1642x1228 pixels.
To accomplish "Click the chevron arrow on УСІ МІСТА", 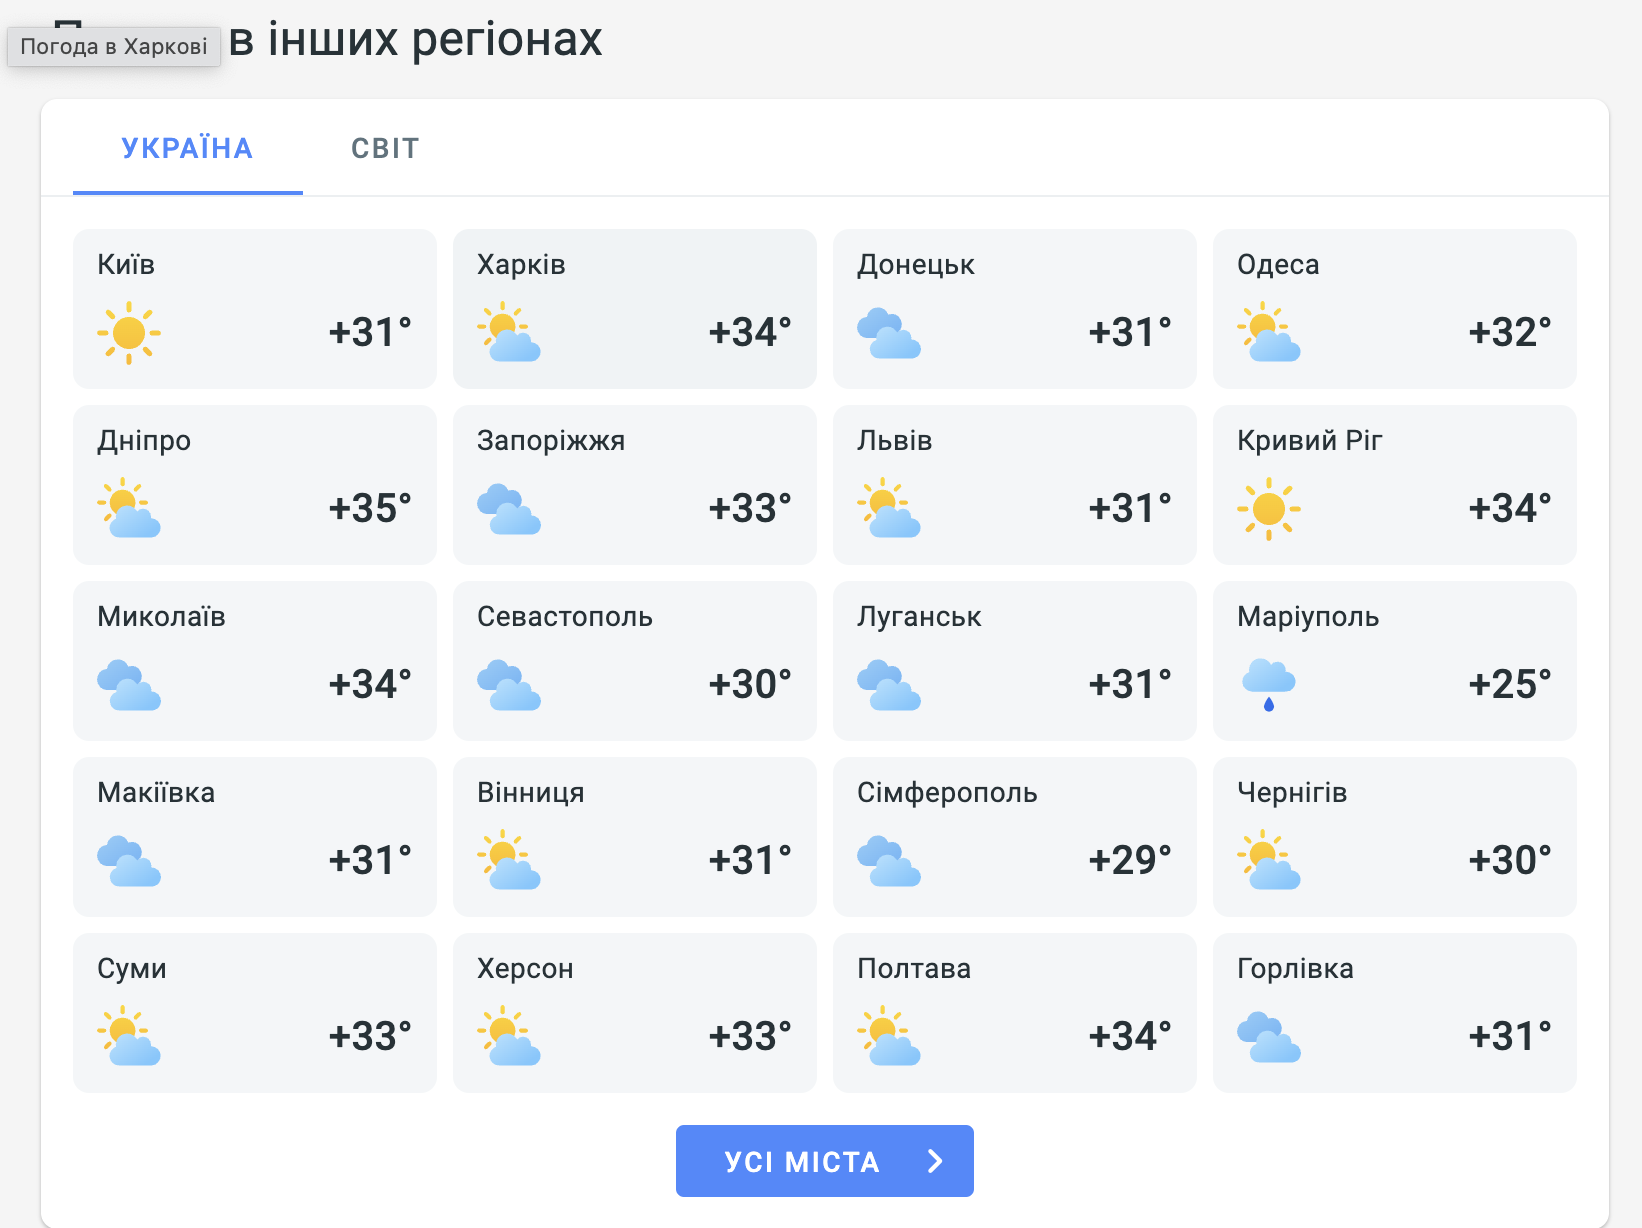I will pyautogui.click(x=935, y=1161).
